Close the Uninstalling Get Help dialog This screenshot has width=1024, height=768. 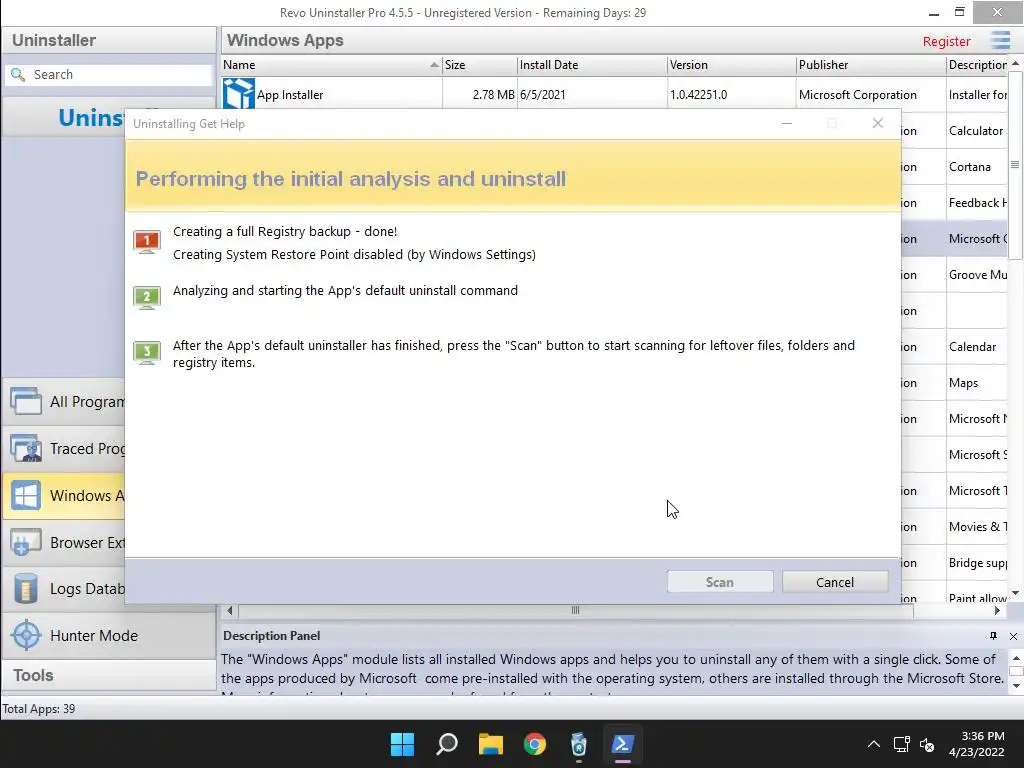(878, 123)
